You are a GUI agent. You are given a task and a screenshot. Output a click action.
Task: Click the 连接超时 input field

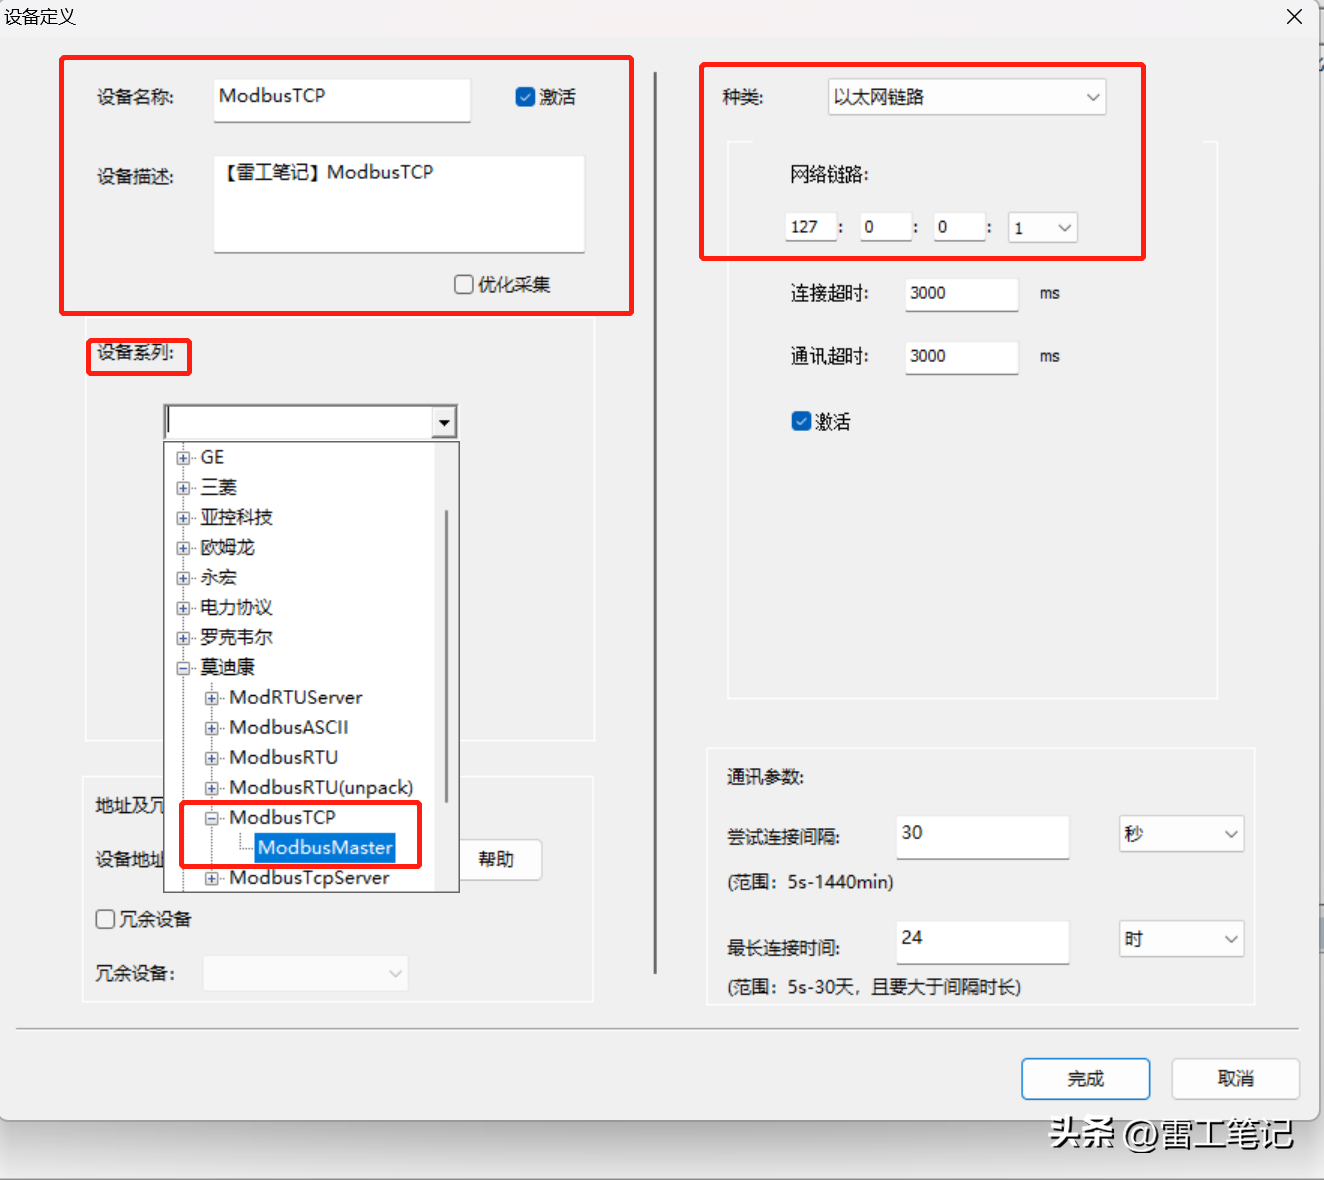[x=961, y=294]
